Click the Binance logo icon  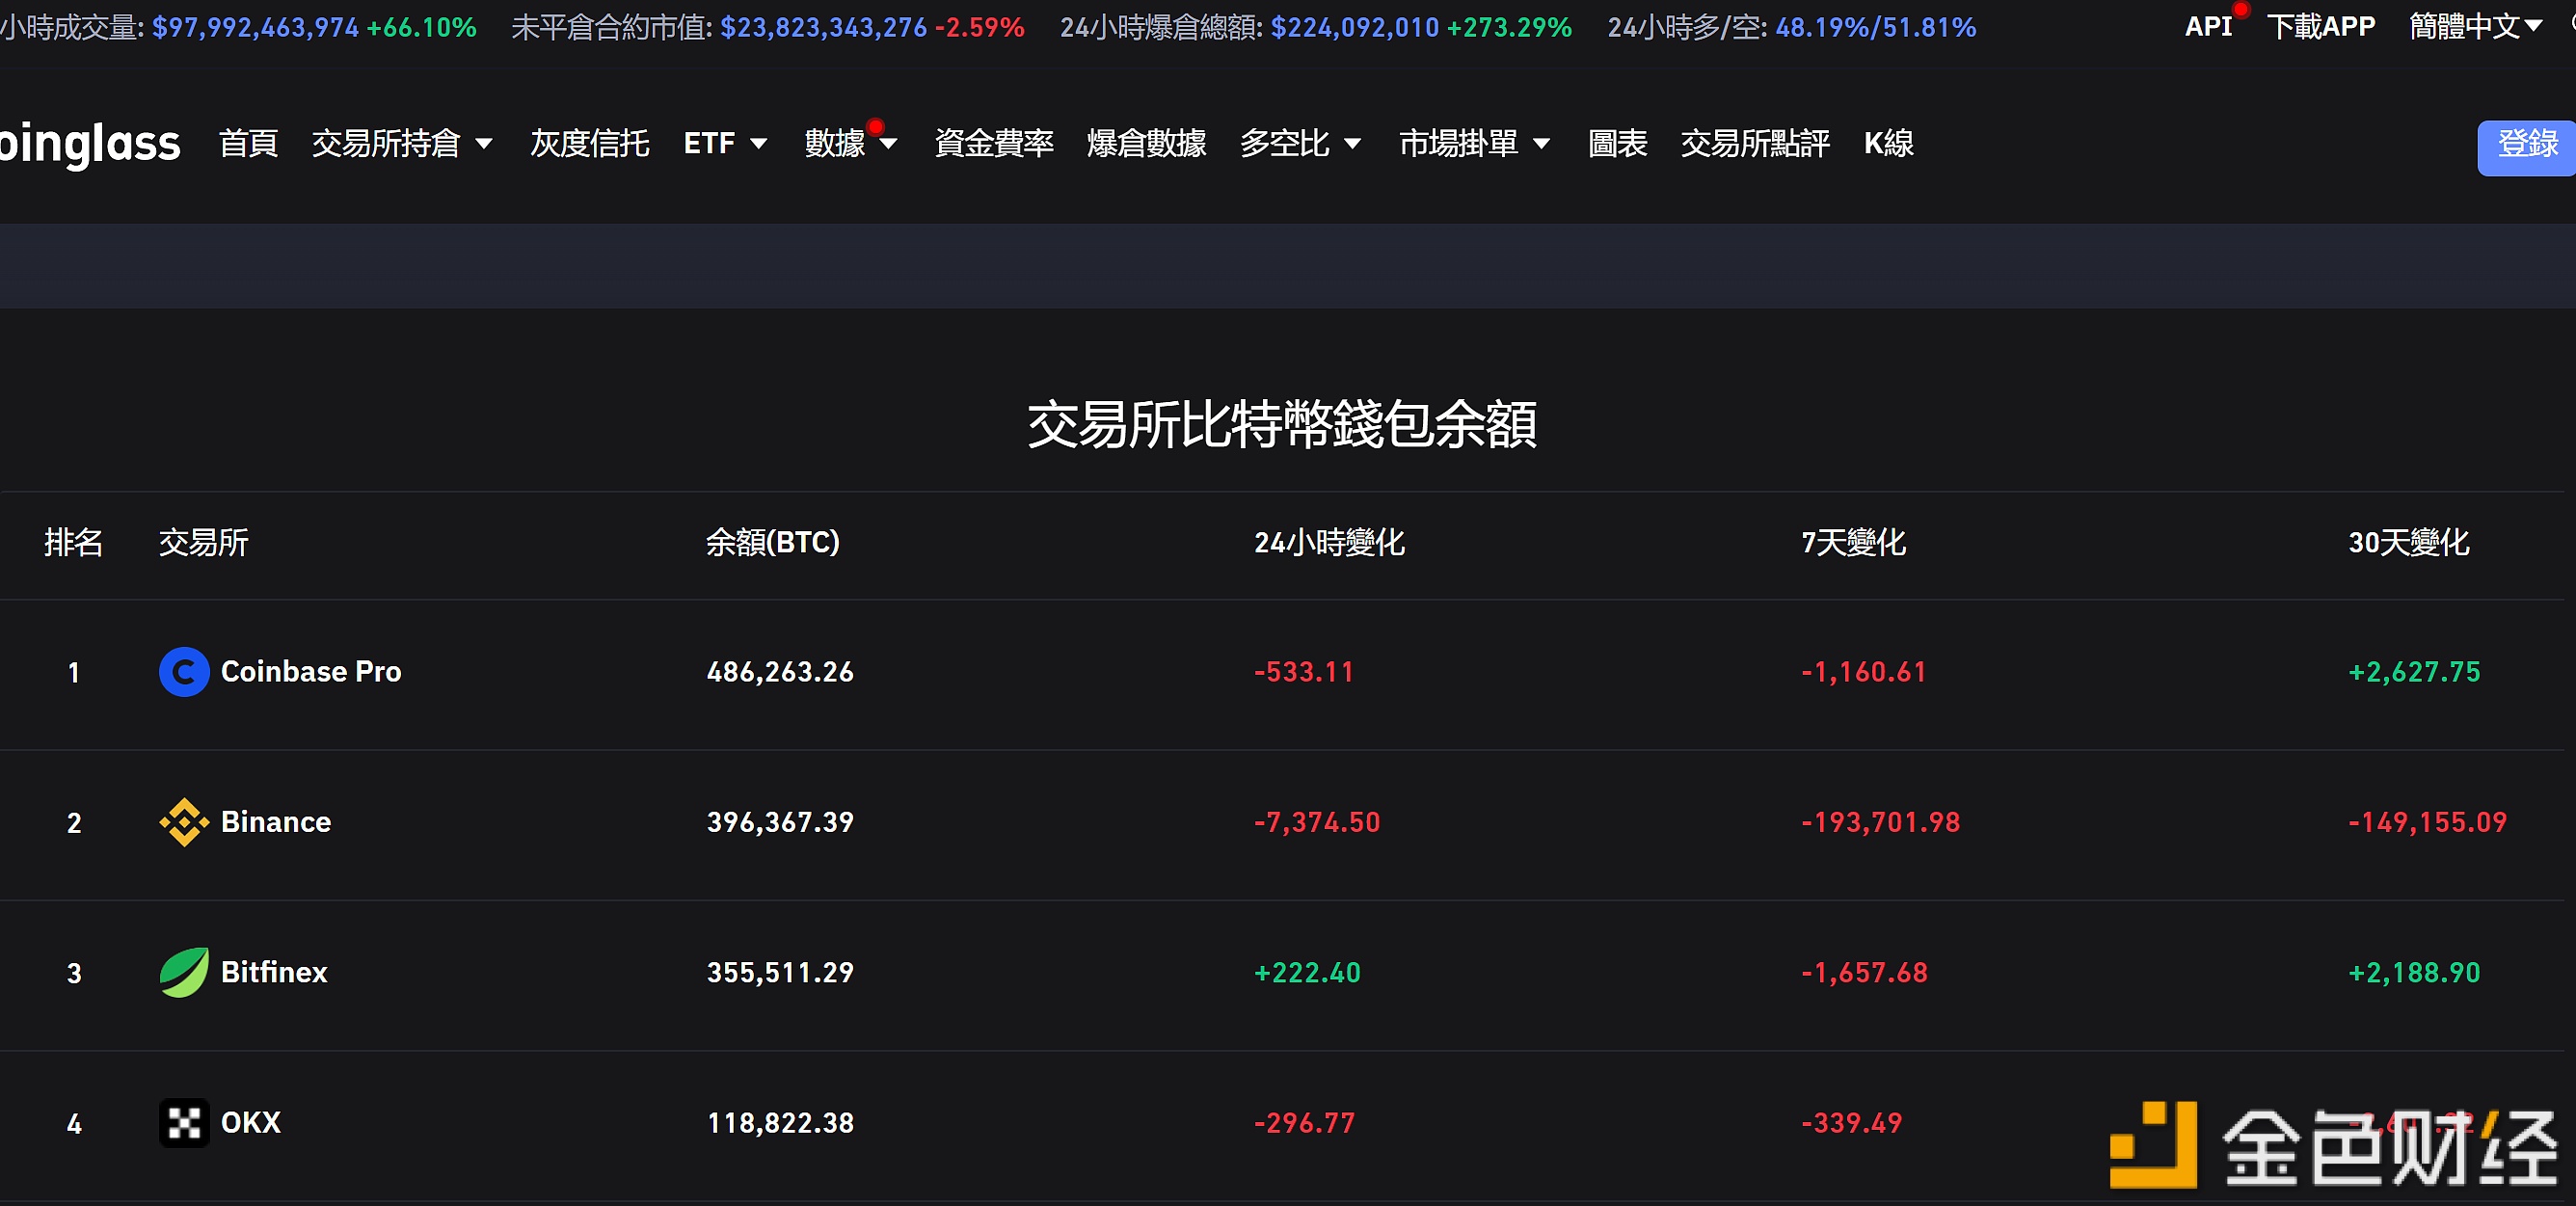tap(184, 822)
